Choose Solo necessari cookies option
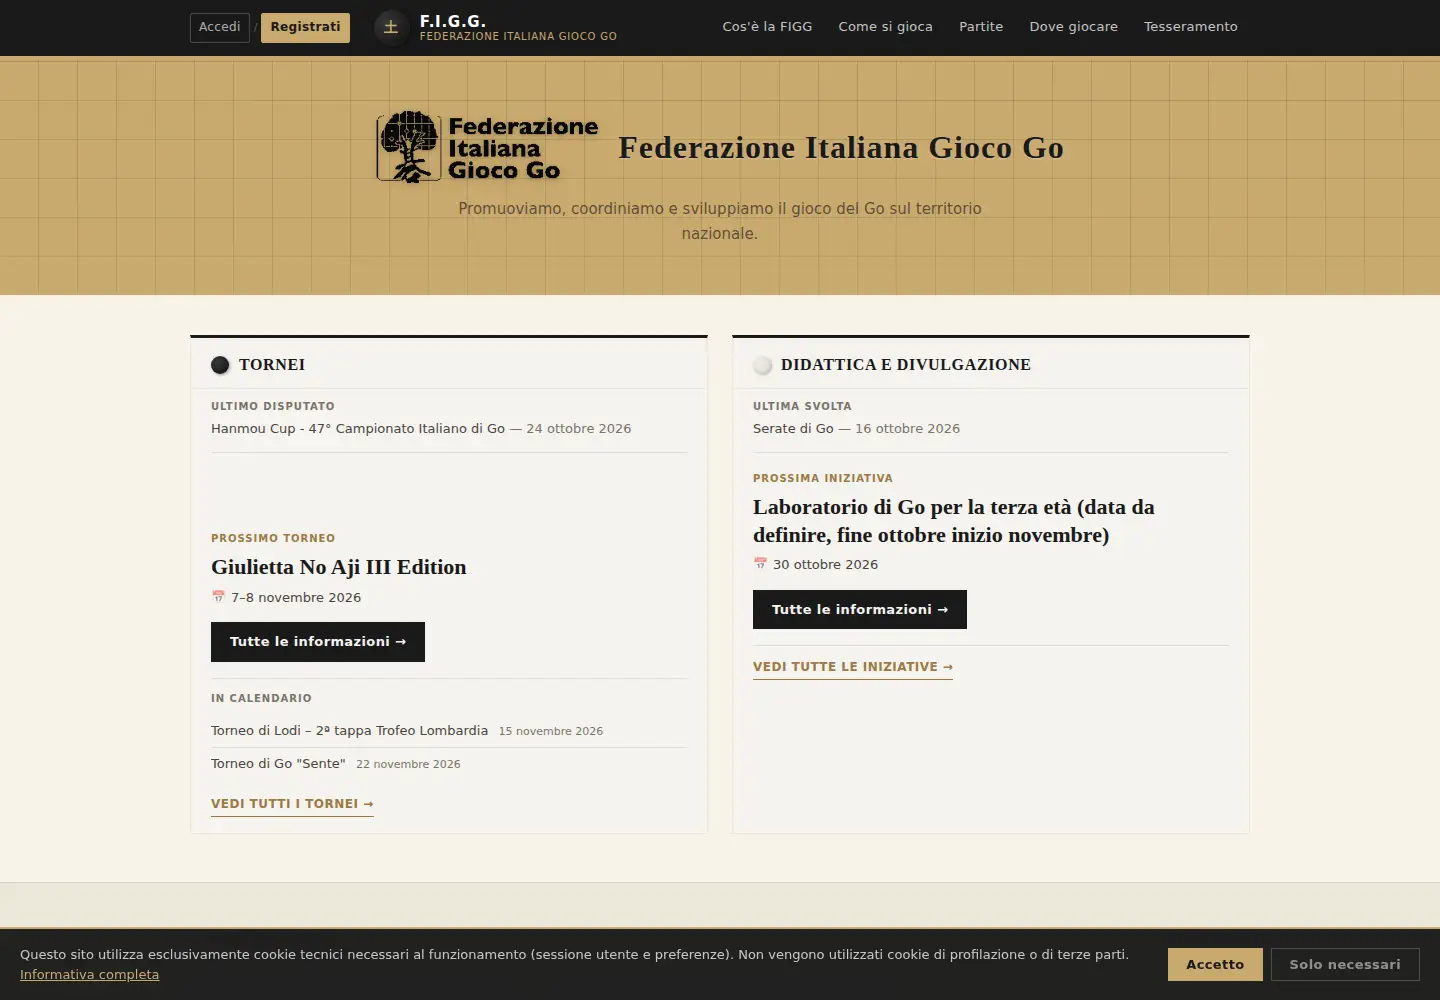 pos(1345,965)
